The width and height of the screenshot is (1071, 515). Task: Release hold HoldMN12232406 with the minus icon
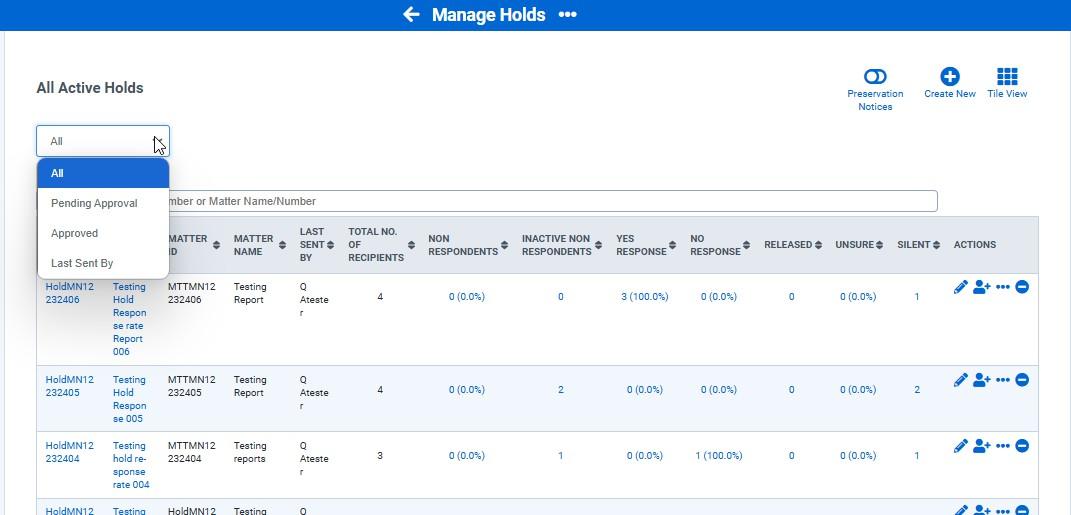(1022, 288)
